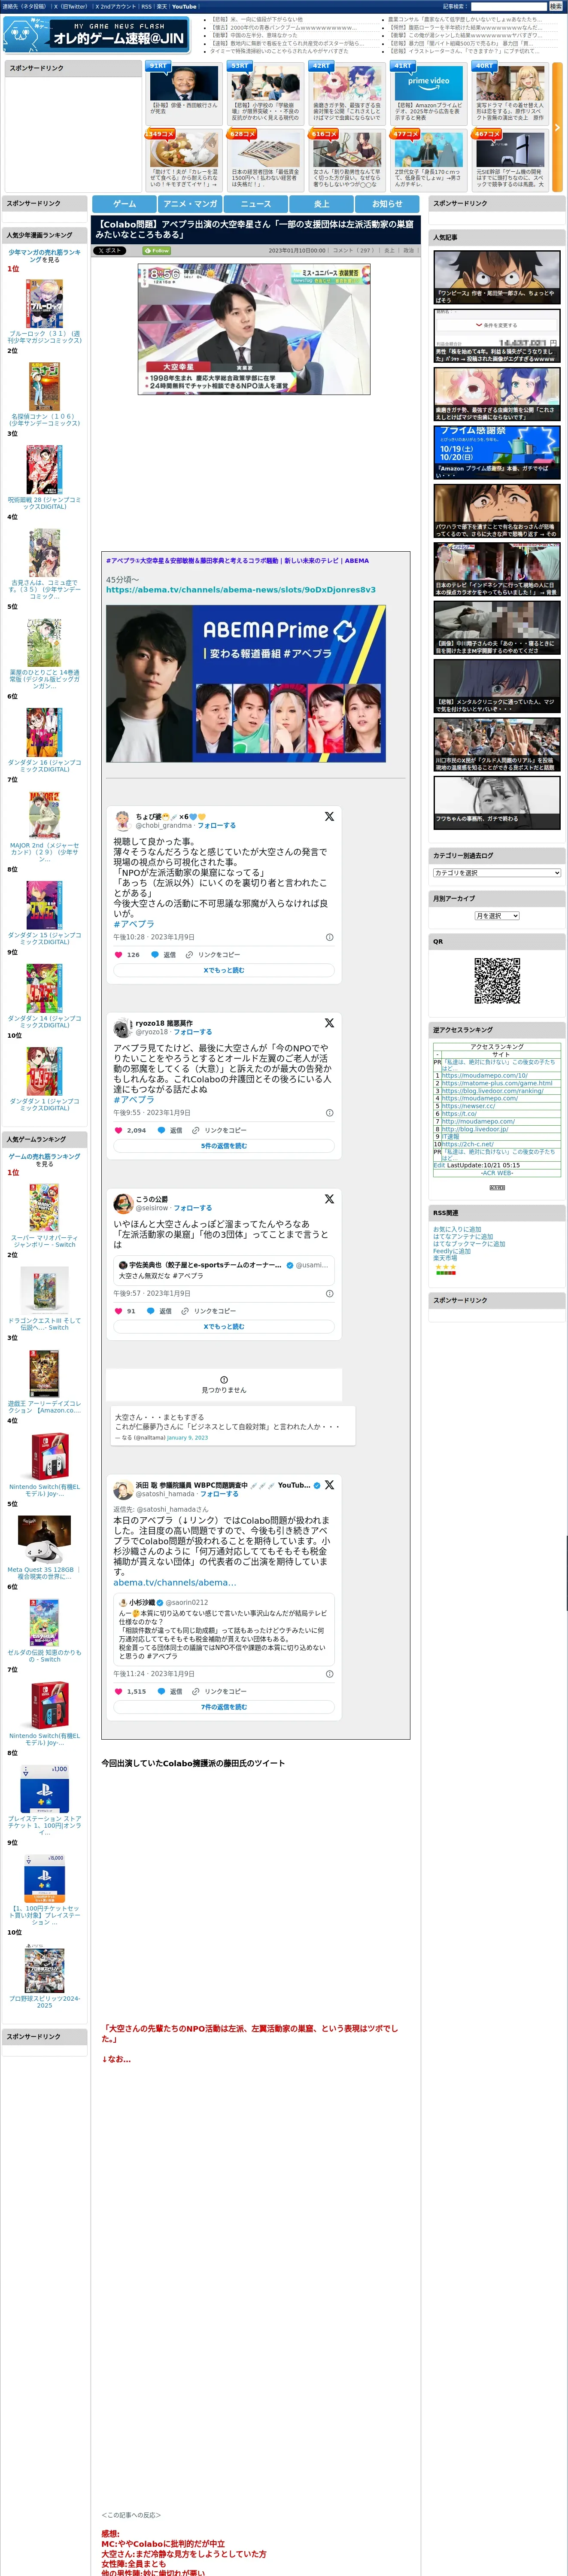Open https://newser.cc/ access ranking link
This screenshot has width=568, height=2576.
coord(468,1107)
